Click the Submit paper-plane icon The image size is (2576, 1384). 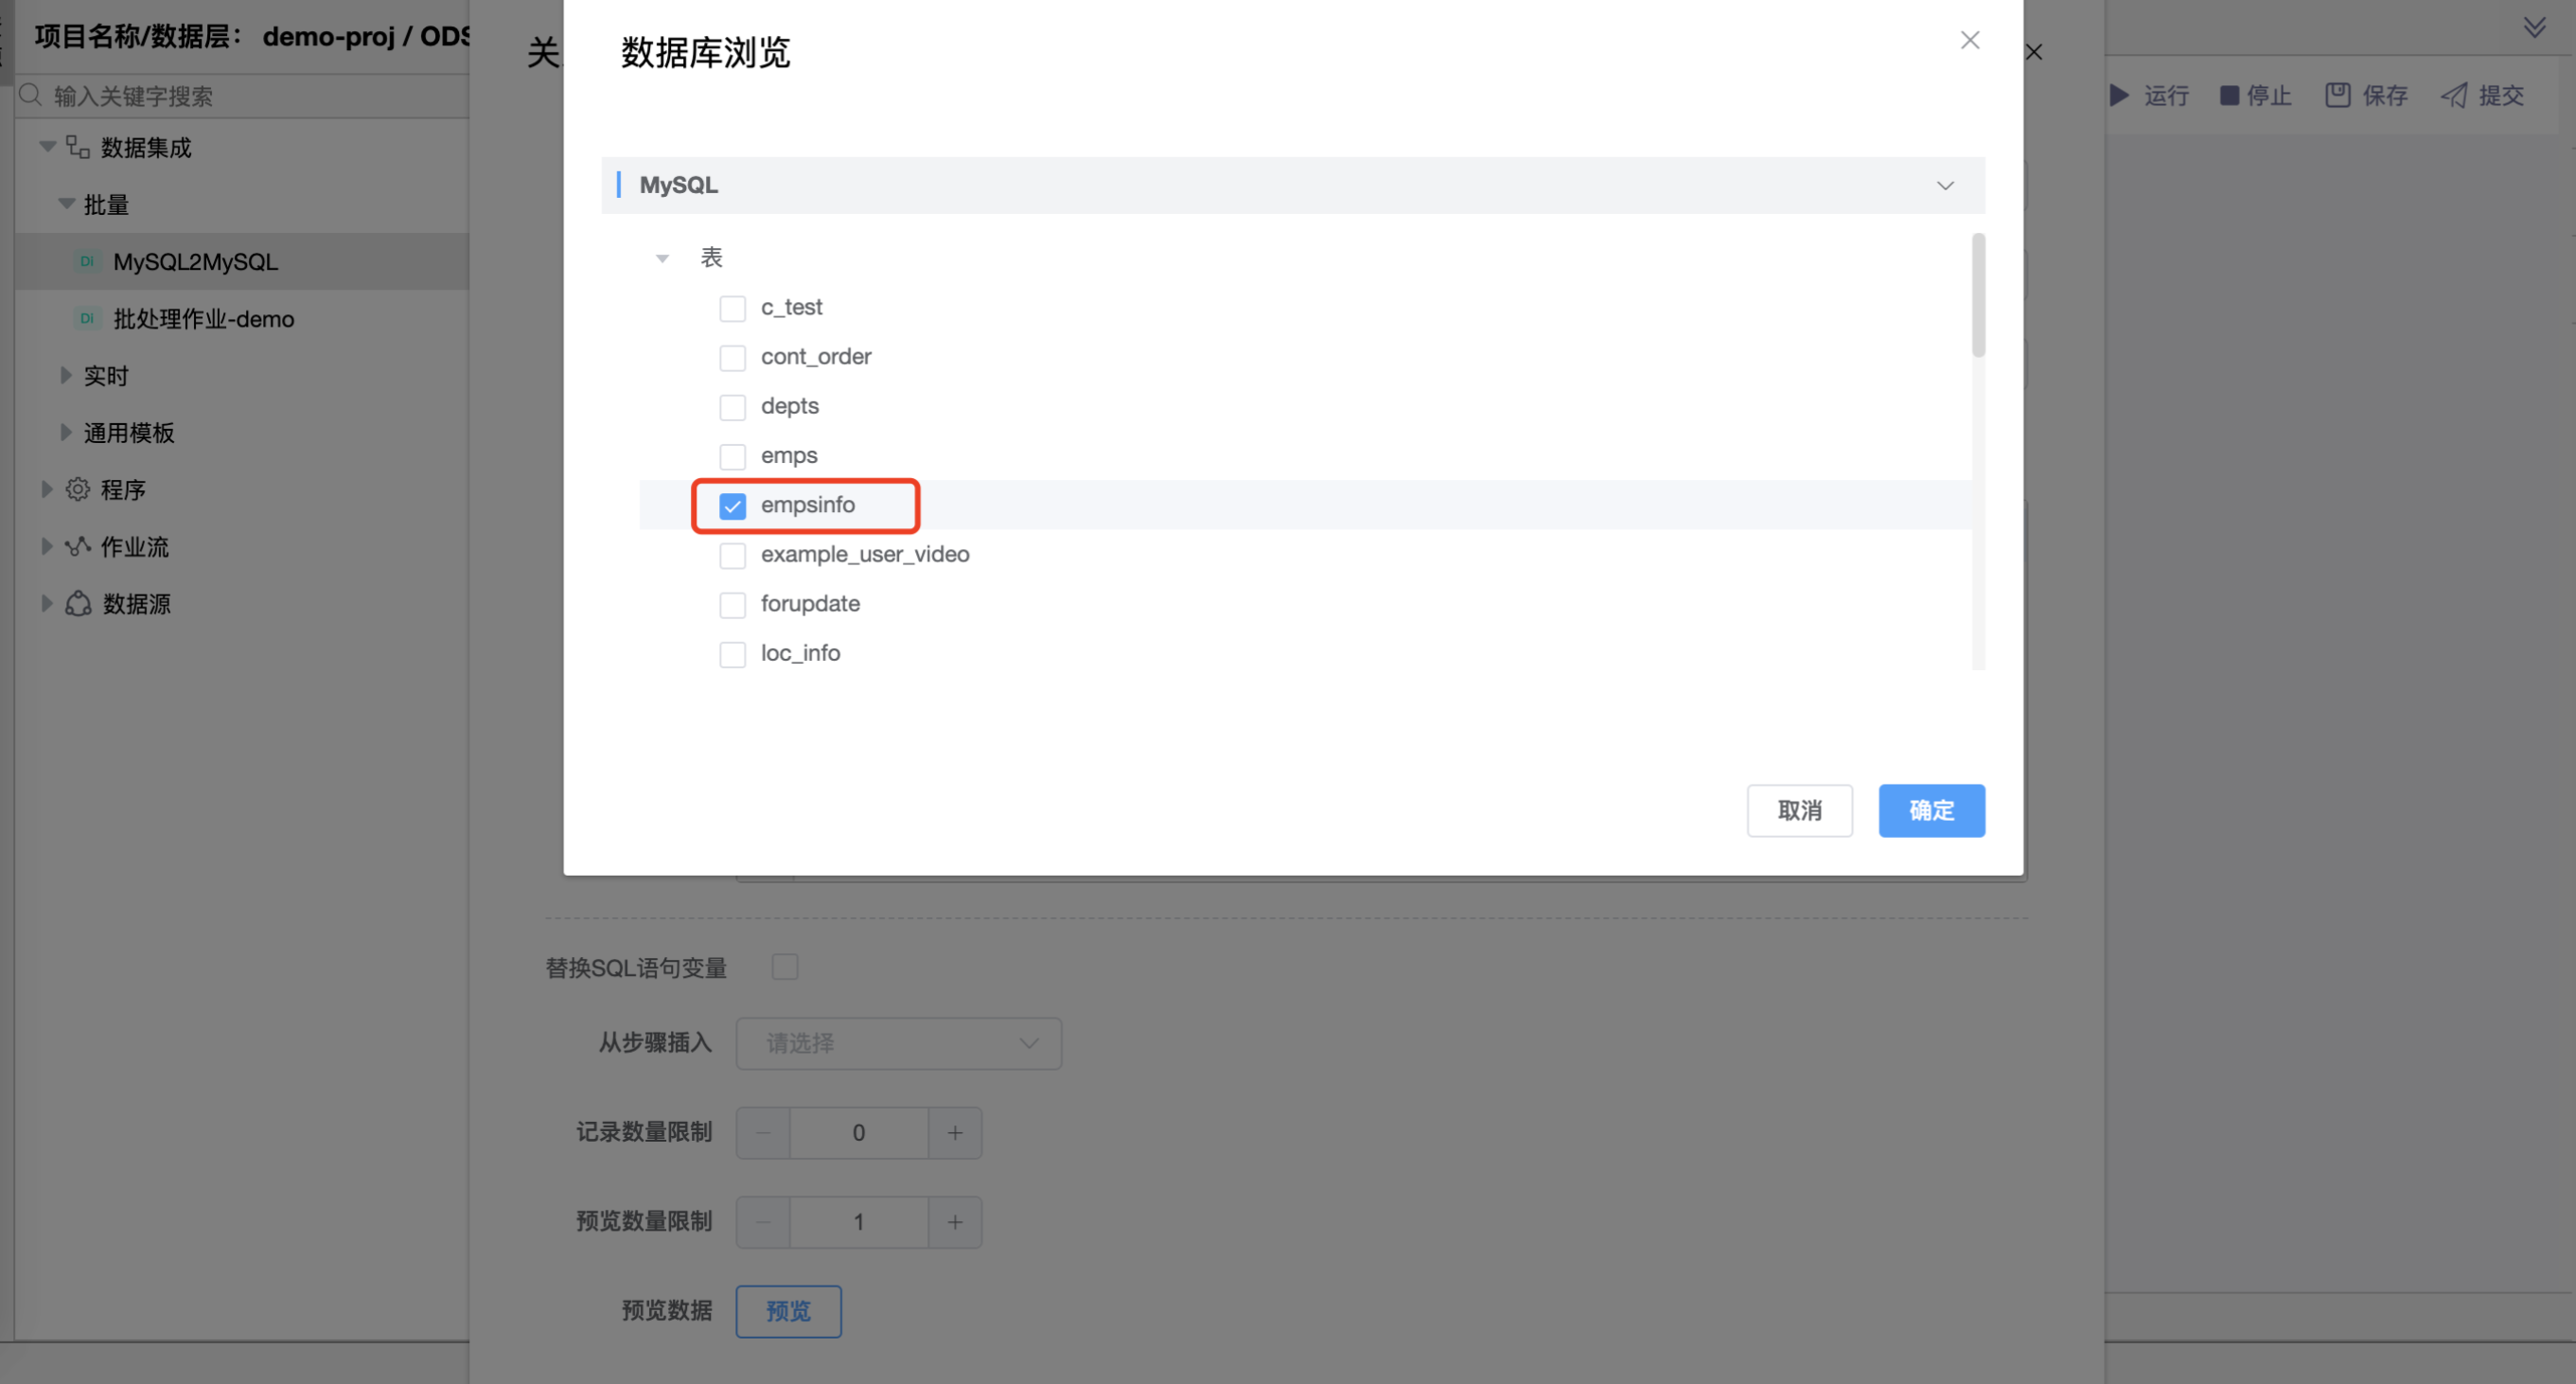pos(2454,95)
